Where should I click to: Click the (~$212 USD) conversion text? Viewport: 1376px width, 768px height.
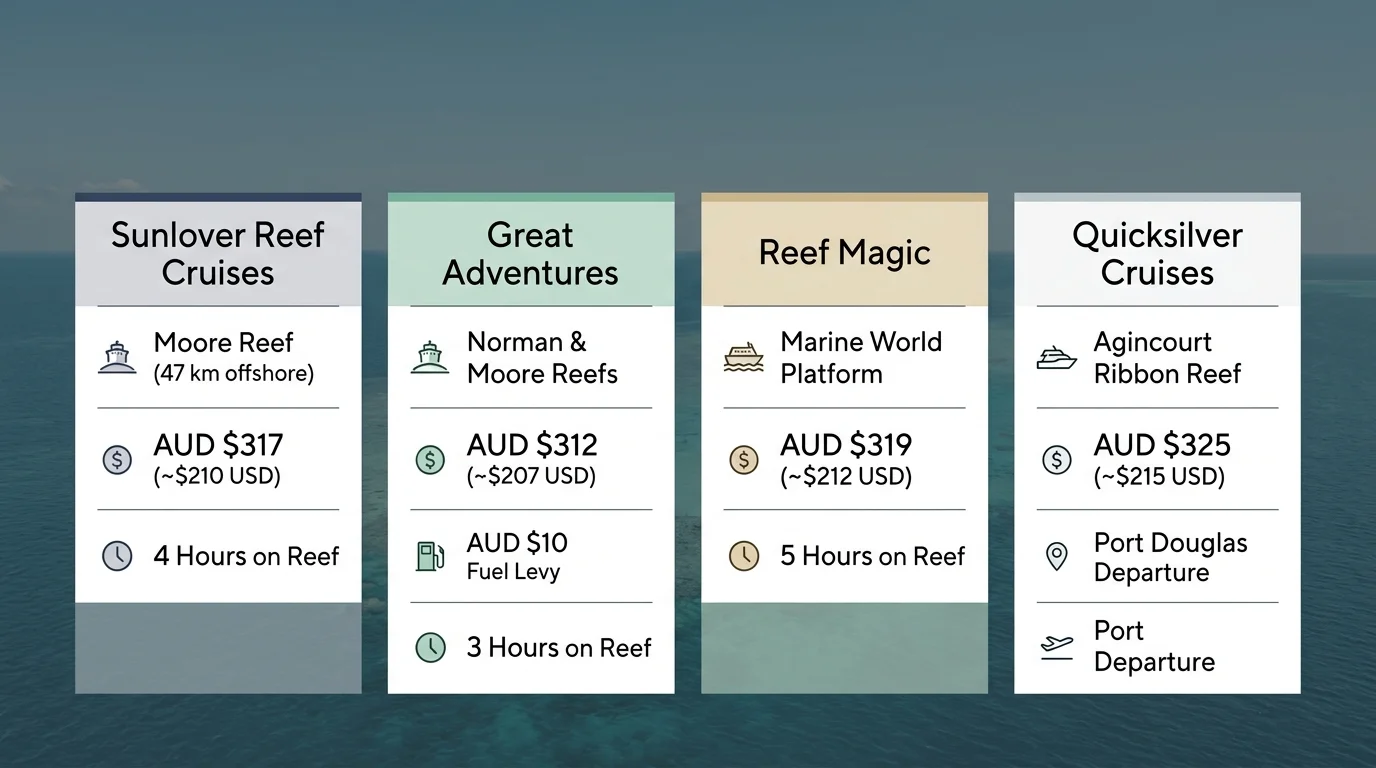(x=846, y=476)
